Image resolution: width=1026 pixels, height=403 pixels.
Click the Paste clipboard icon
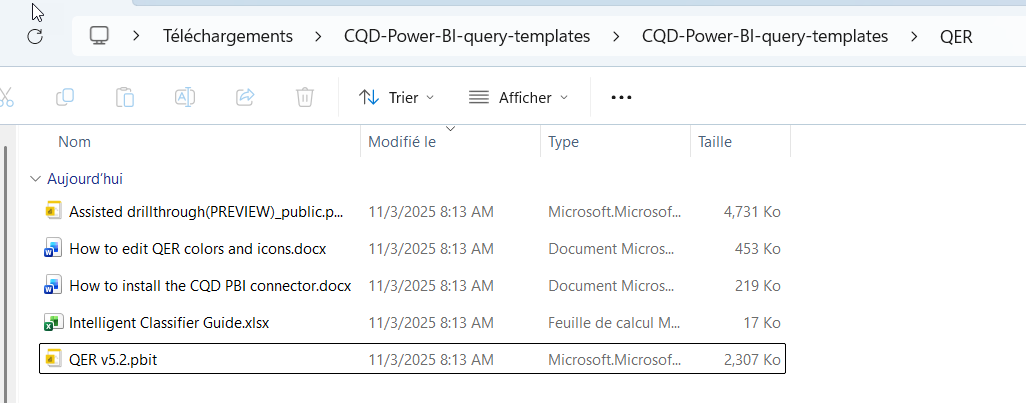(125, 97)
